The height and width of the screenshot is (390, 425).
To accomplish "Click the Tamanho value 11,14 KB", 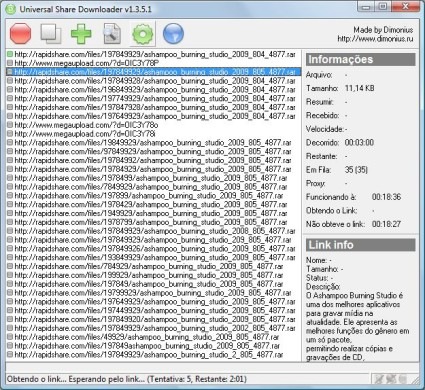I will click(359, 88).
